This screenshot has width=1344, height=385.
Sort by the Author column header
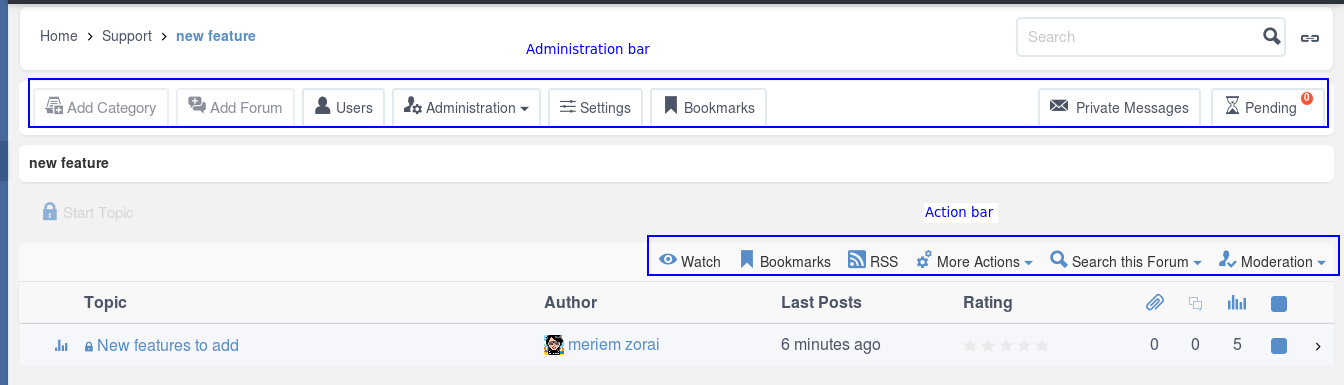point(570,302)
